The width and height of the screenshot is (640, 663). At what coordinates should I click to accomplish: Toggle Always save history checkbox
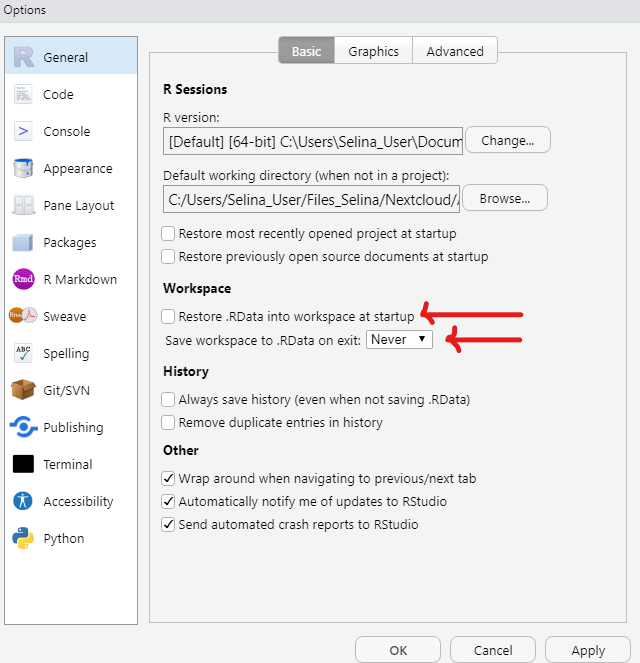169,400
